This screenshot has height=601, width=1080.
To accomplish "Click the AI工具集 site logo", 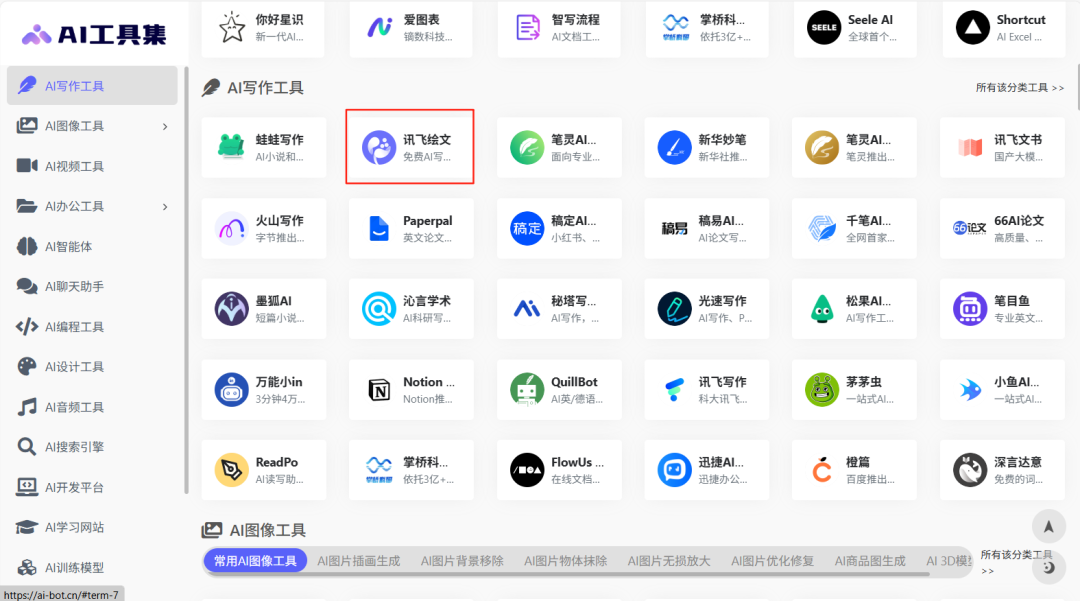I will point(94,34).
